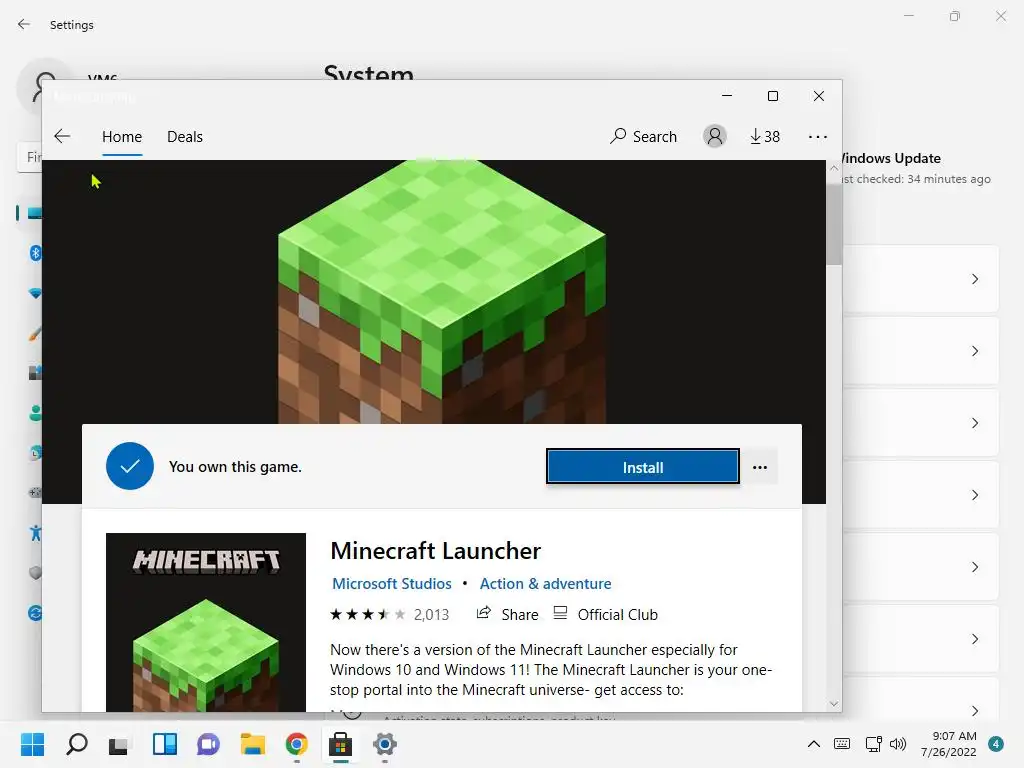The image size is (1024, 768).
Task: Share the Minecraft Launcher page
Action: tap(507, 615)
